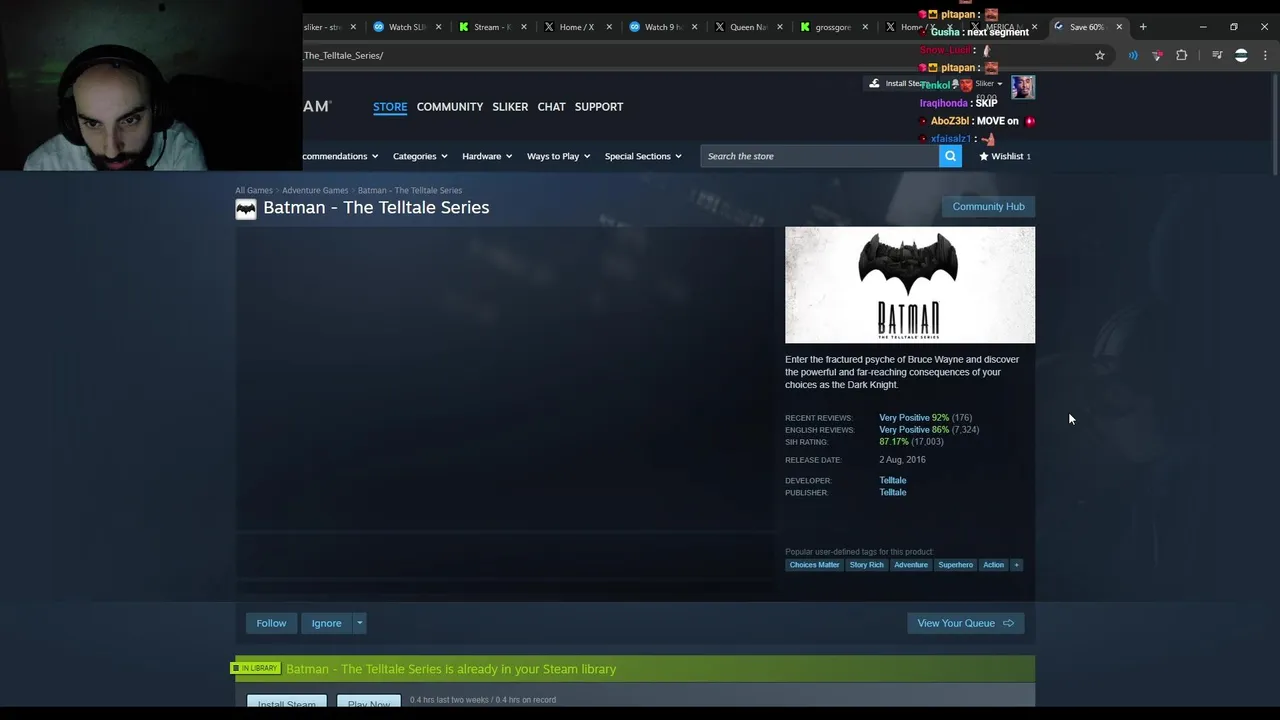
Task: Open the STORE menu
Action: pos(390,106)
